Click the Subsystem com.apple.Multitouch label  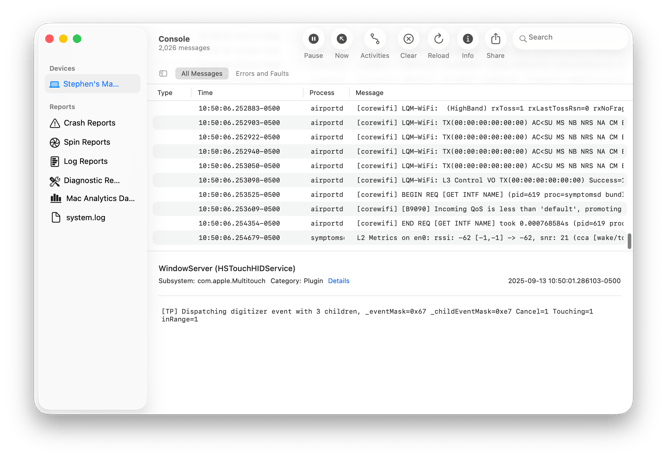(212, 281)
